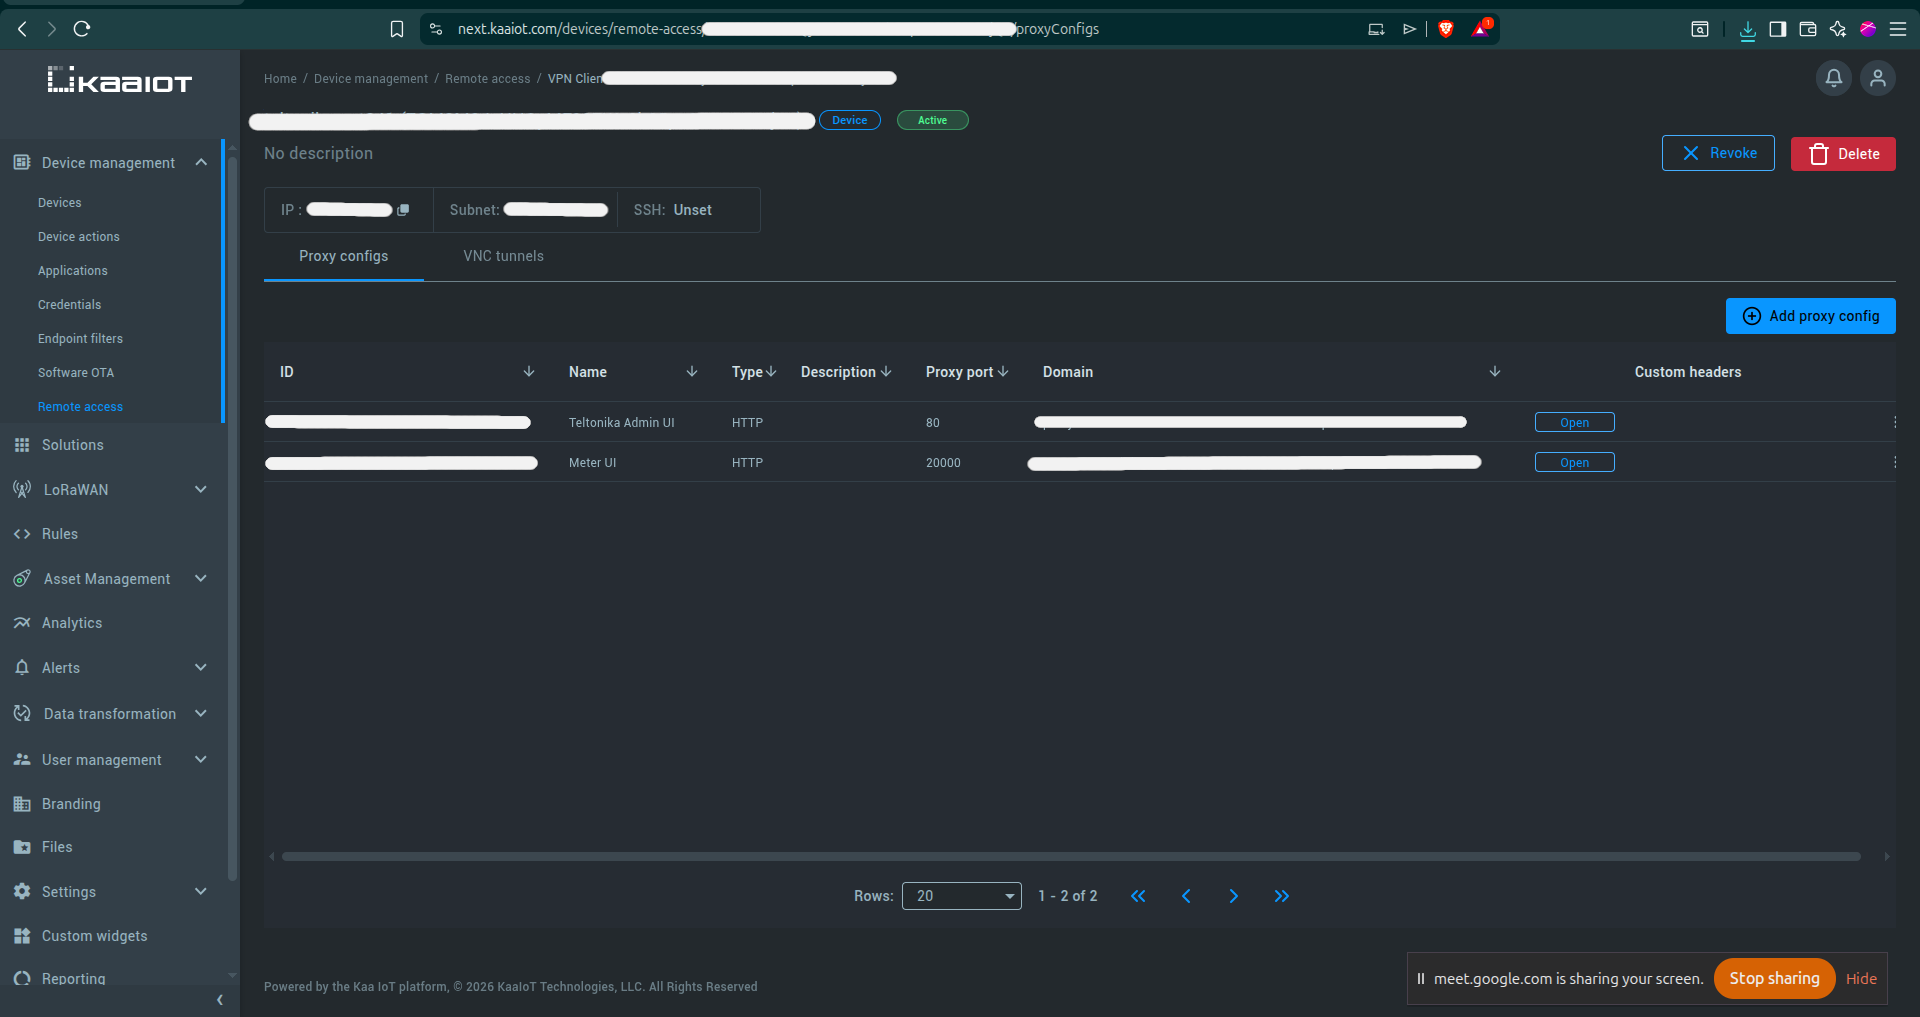Image resolution: width=1920 pixels, height=1017 pixels.
Task: Sort the table by Name
Action: pyautogui.click(x=691, y=371)
